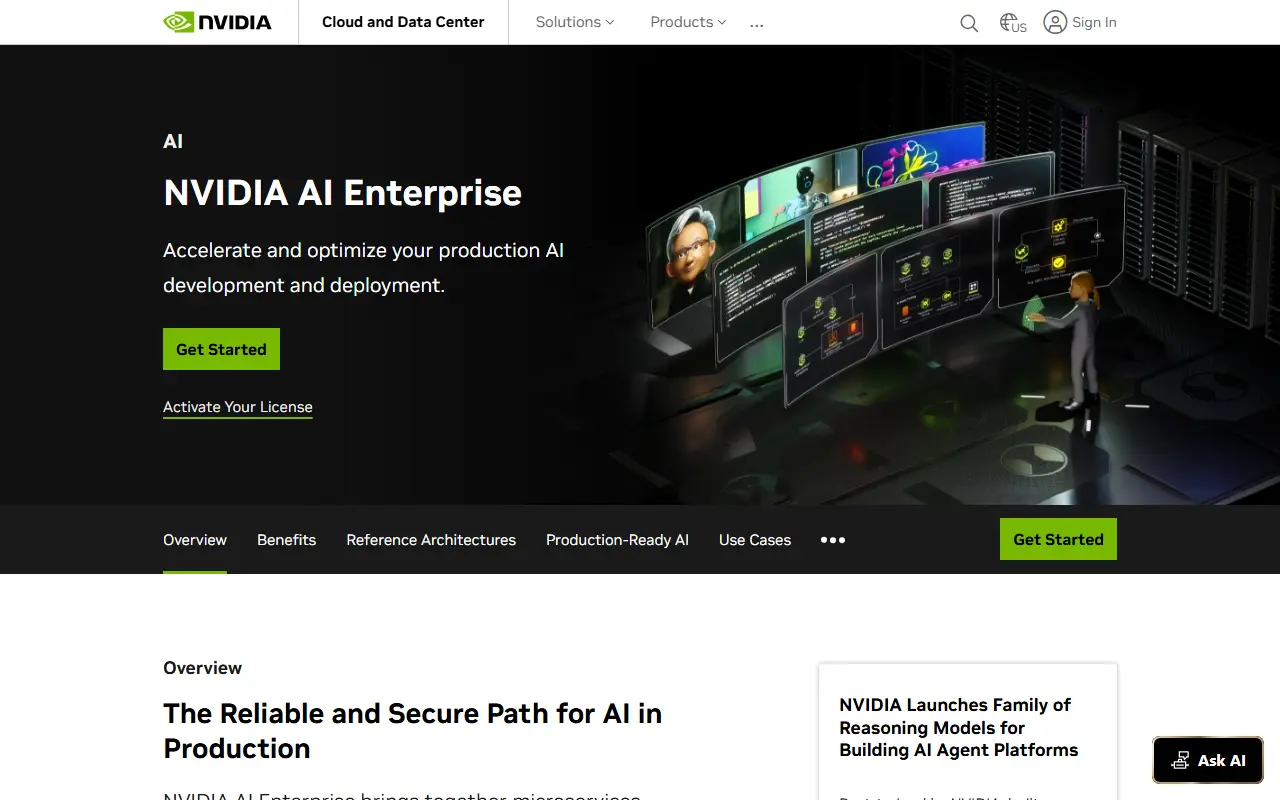Screen dimensions: 1280x800
Task: Click the Ask AI chat icon
Action: [x=1181, y=760]
